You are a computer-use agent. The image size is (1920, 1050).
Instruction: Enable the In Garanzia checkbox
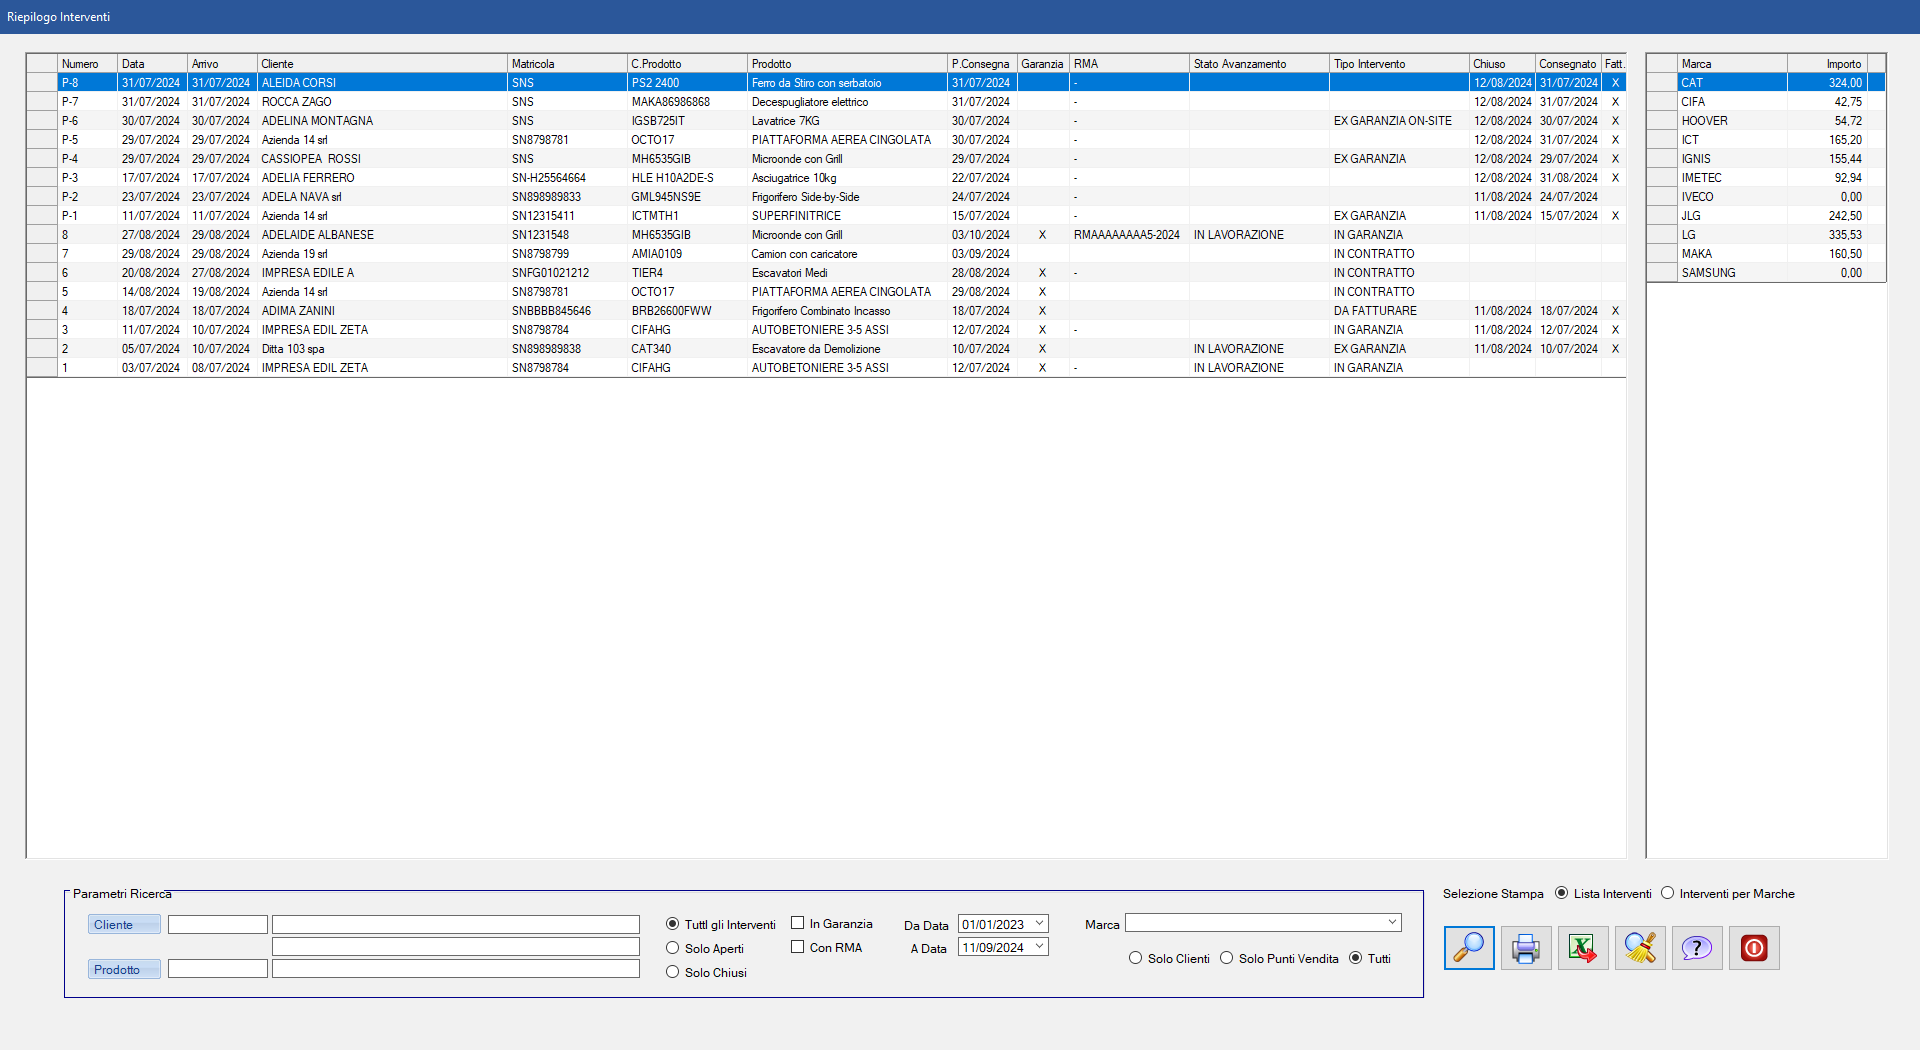pos(798,924)
